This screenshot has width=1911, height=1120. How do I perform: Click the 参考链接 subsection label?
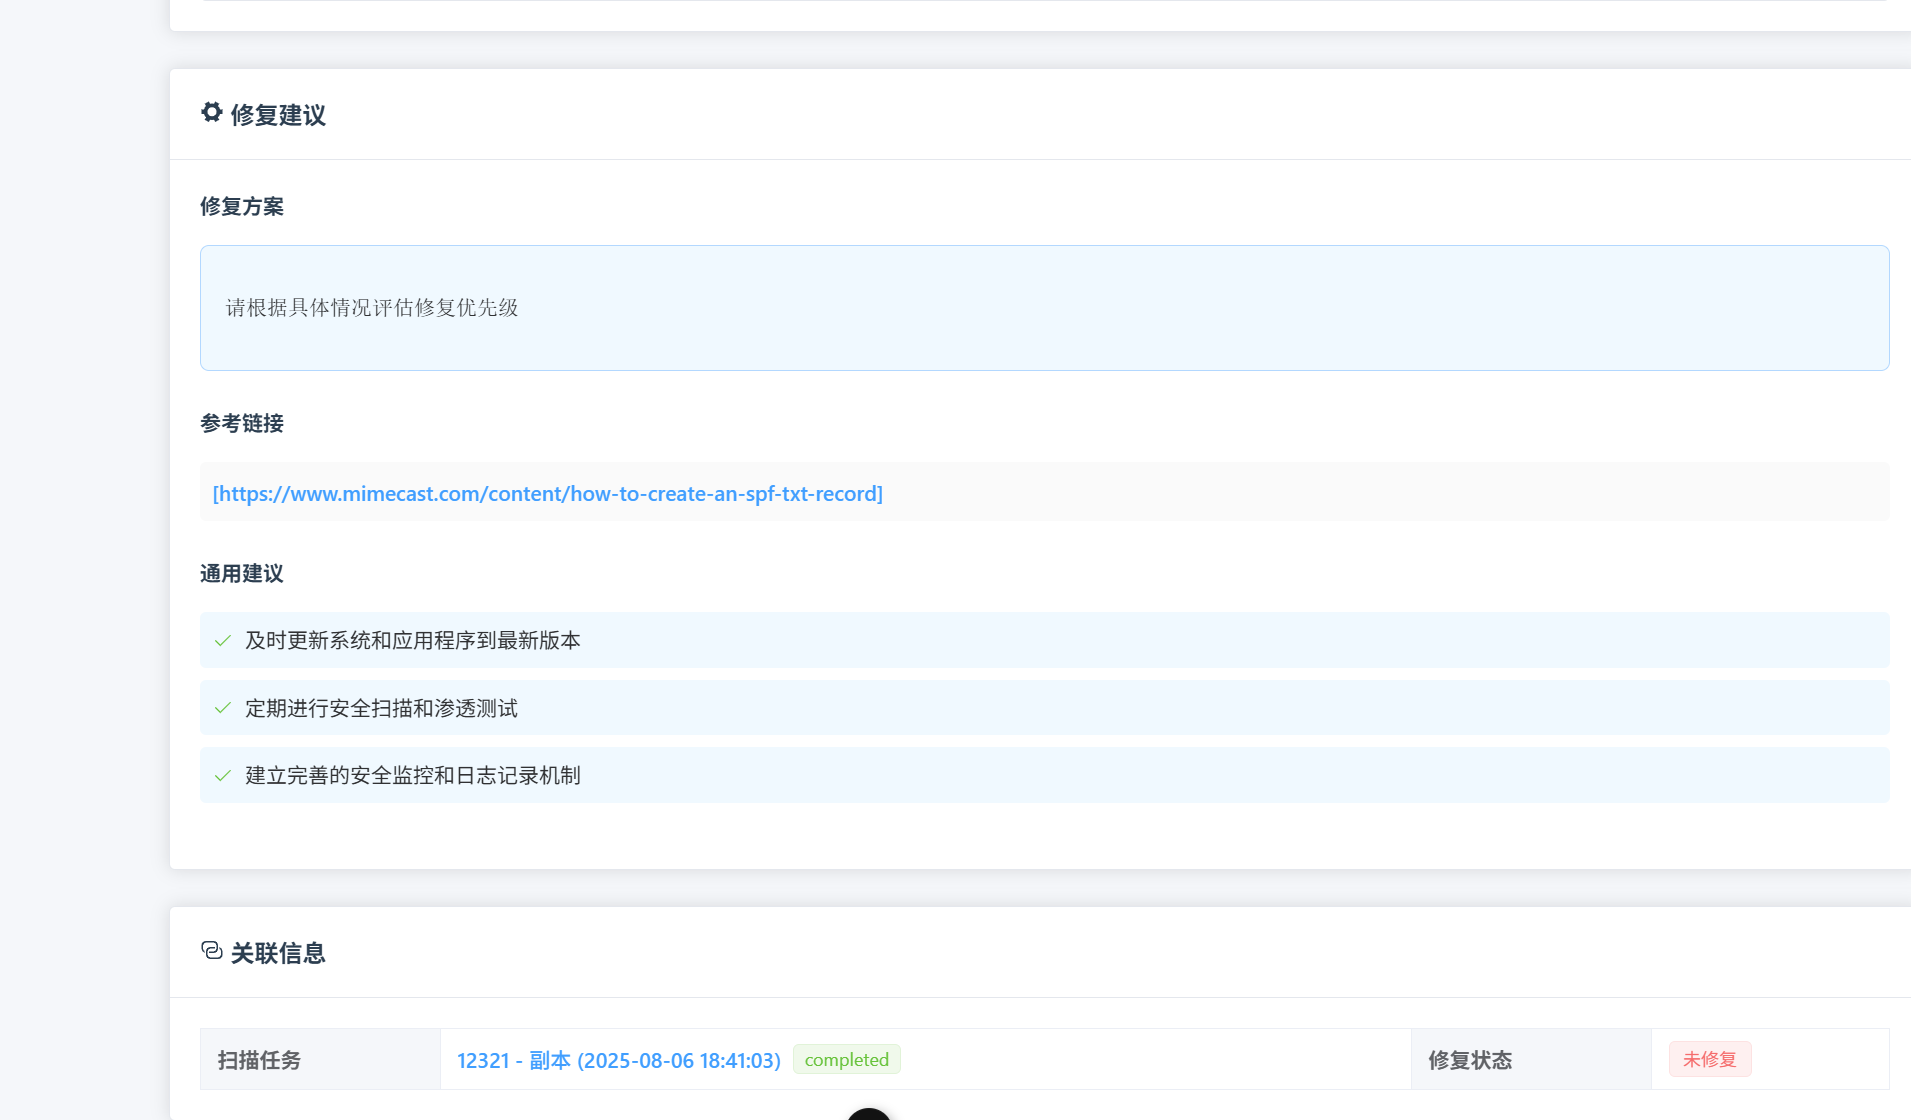click(x=242, y=424)
